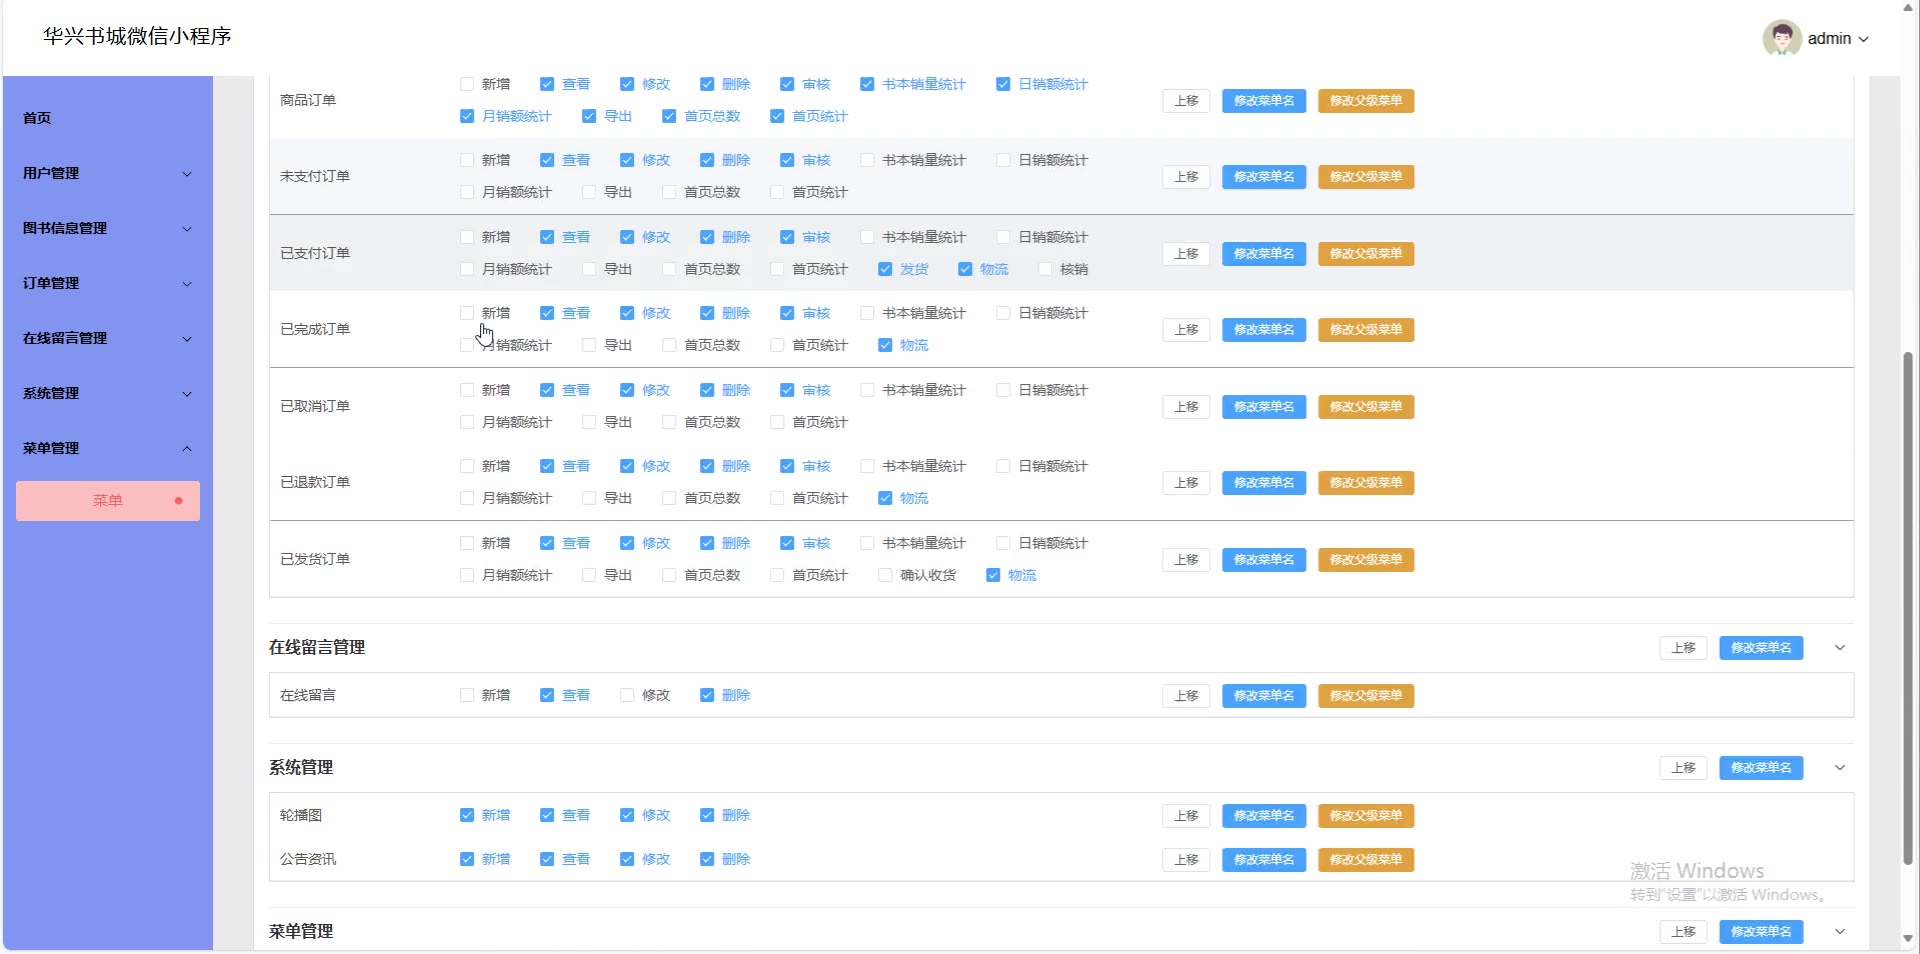Image resolution: width=1920 pixels, height=954 pixels.
Task: Disable 导出 permission for 商品订单
Action: click(589, 116)
